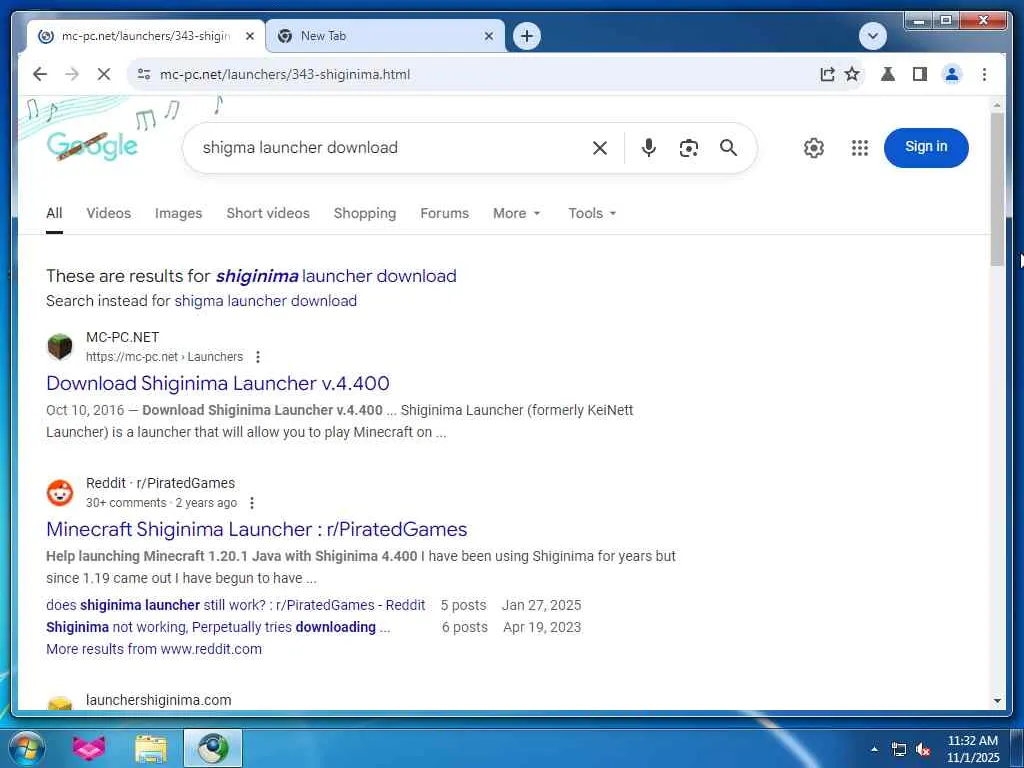
Task: Open the Google apps grid
Action: click(860, 148)
